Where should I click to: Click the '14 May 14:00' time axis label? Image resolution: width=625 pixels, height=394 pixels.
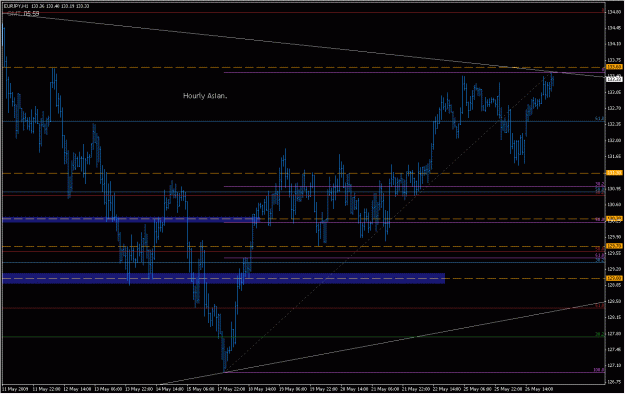[x=171, y=388]
